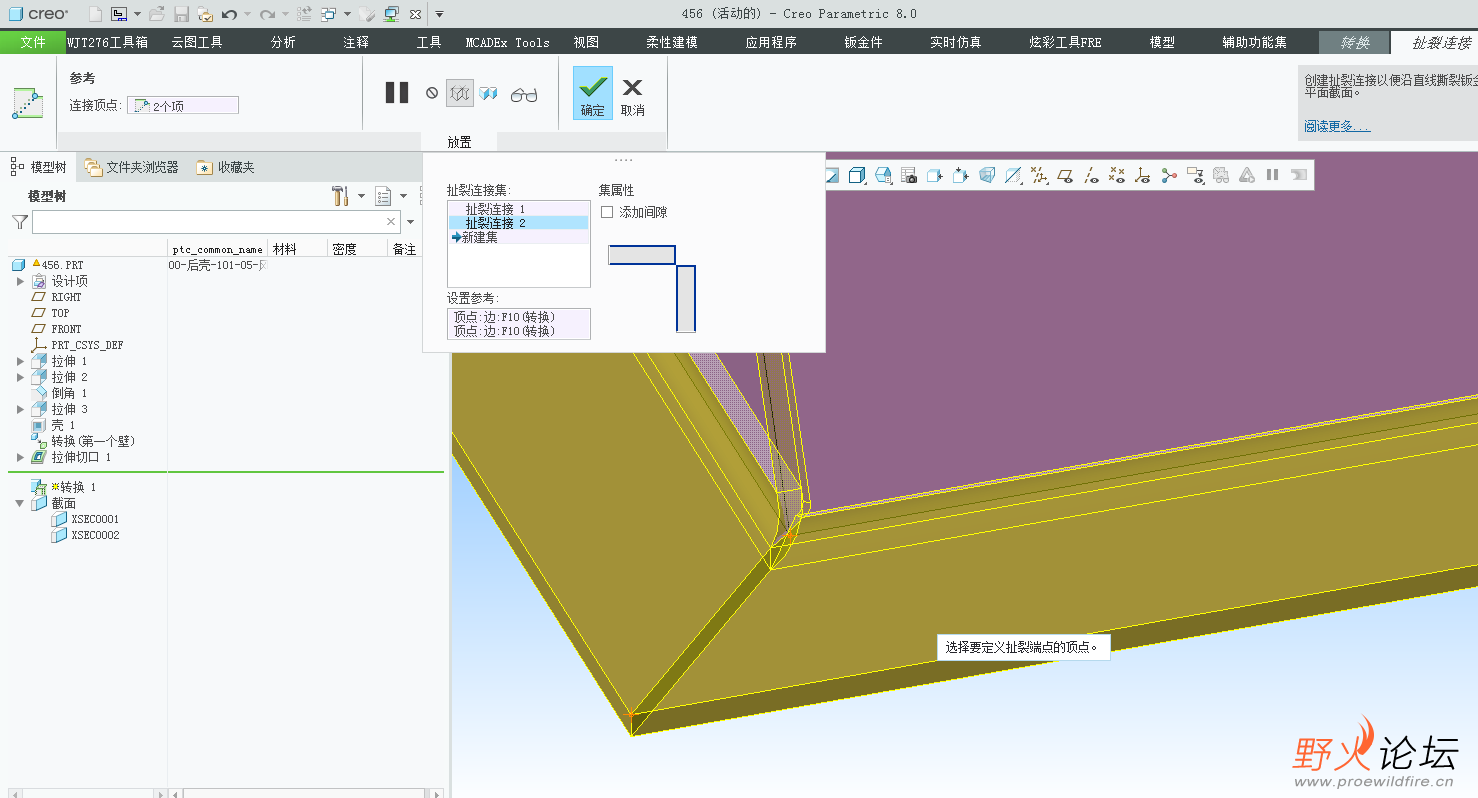Expand the 拉伸切口 1 node

tap(20, 457)
